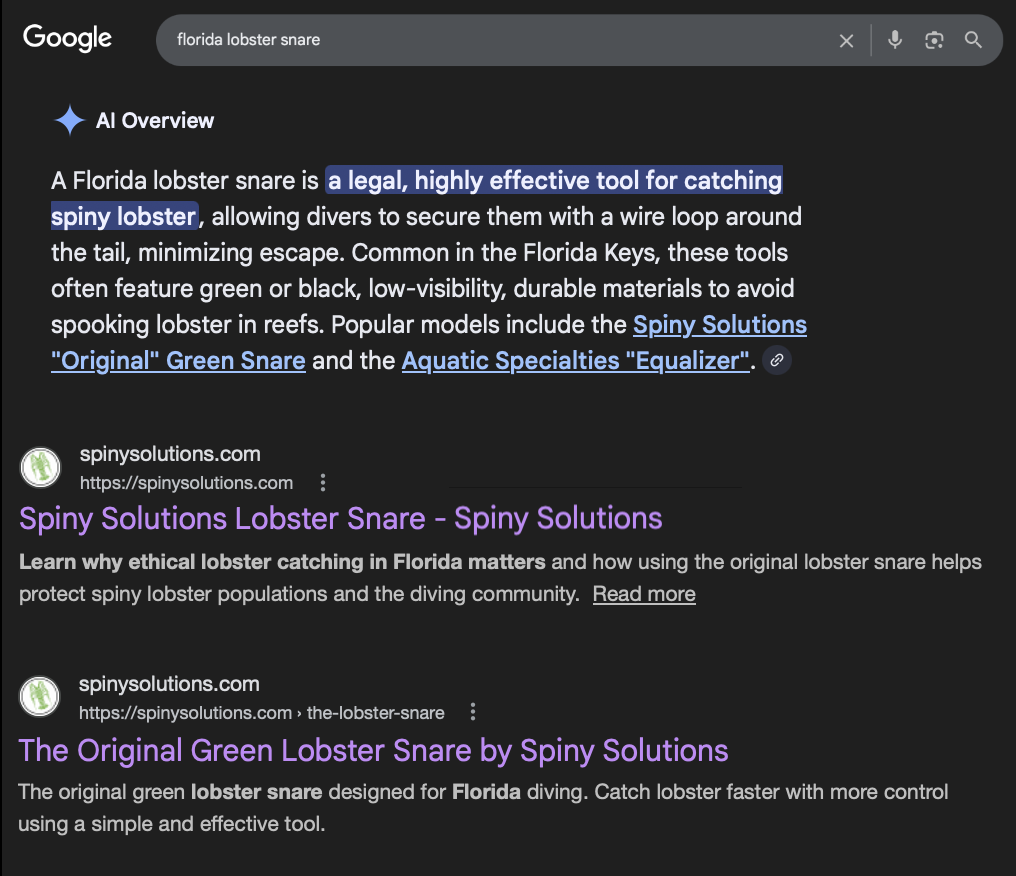1016x876 pixels.
Task: Open three-dot menu beside the-lobster-snare URL
Action: [x=473, y=713]
